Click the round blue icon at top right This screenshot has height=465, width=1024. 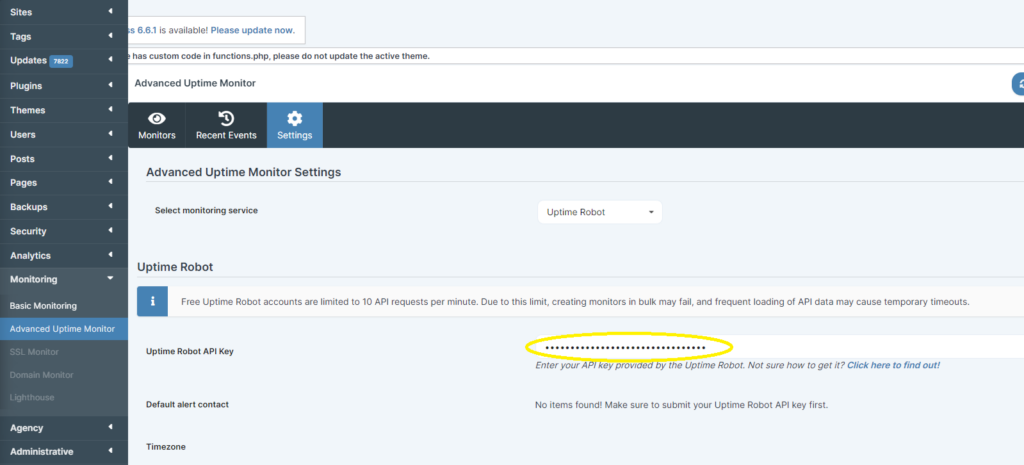click(1018, 84)
